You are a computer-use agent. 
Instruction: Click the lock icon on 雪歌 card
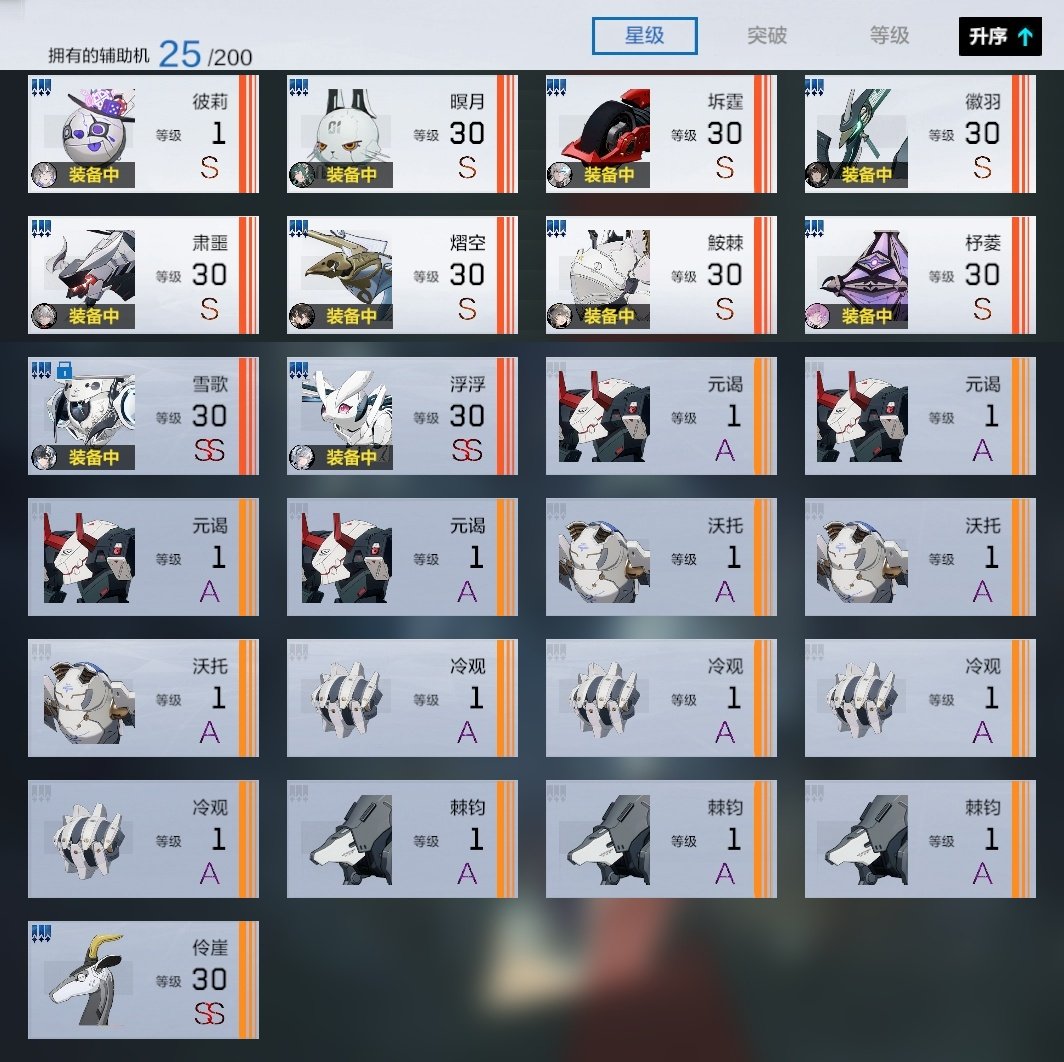(64, 370)
